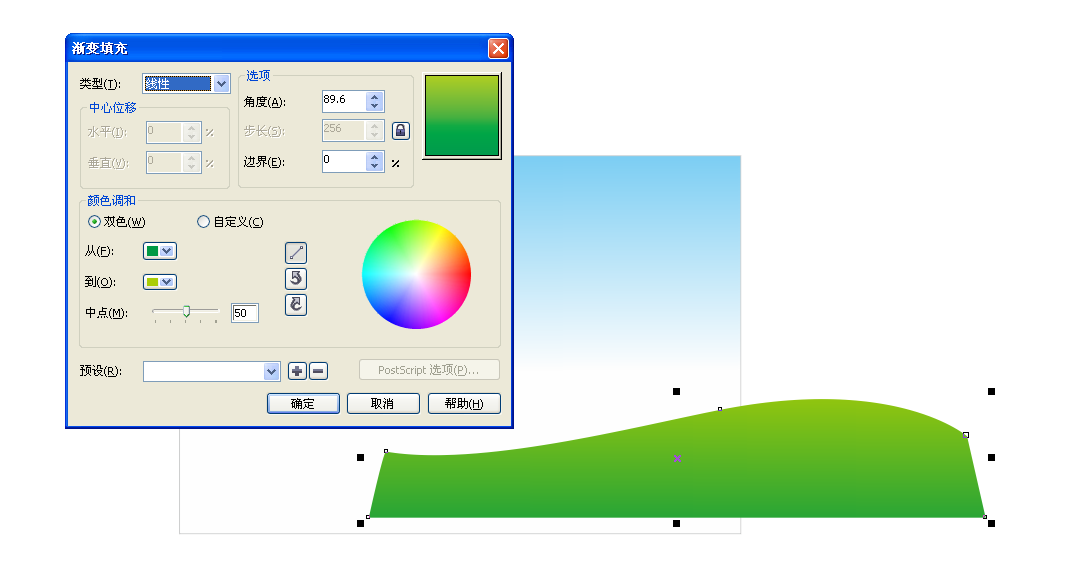
Task: Open the 类型 dropdown list
Action: coord(221,84)
